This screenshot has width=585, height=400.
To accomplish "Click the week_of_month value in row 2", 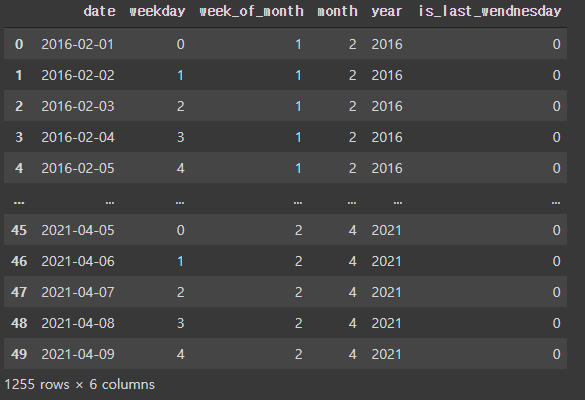I will [298, 106].
